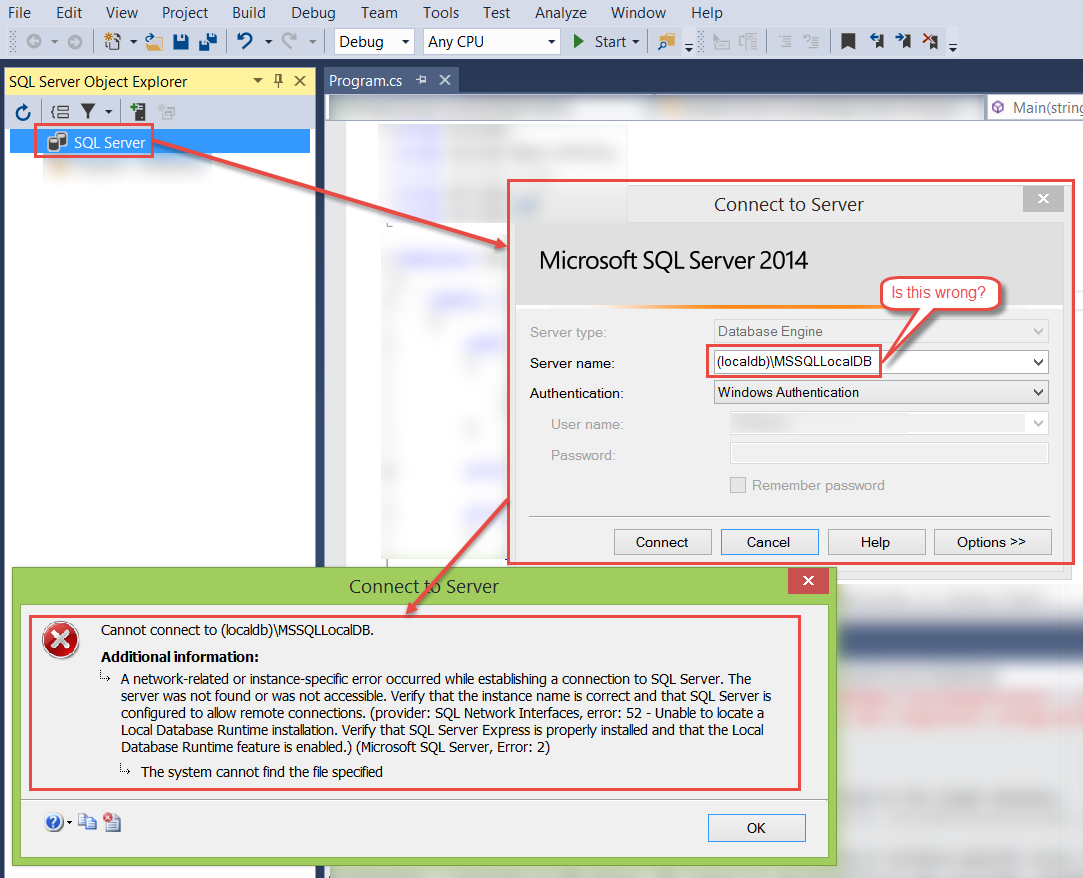Open the Debug menu
Image resolution: width=1083 pixels, height=878 pixels.
click(x=313, y=12)
